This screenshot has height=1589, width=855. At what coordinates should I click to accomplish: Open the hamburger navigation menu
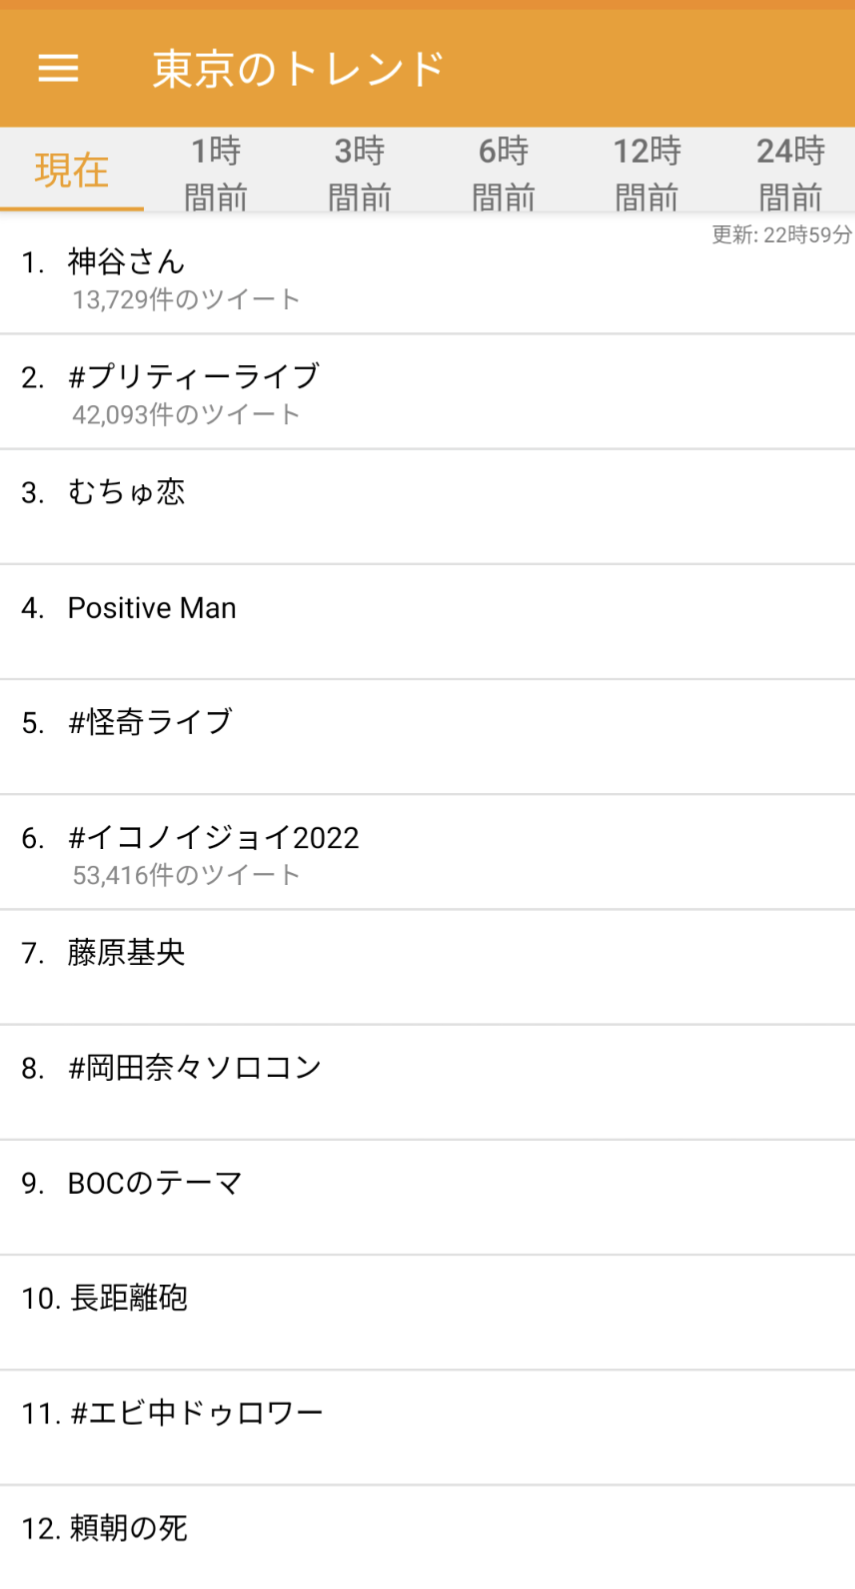click(58, 68)
